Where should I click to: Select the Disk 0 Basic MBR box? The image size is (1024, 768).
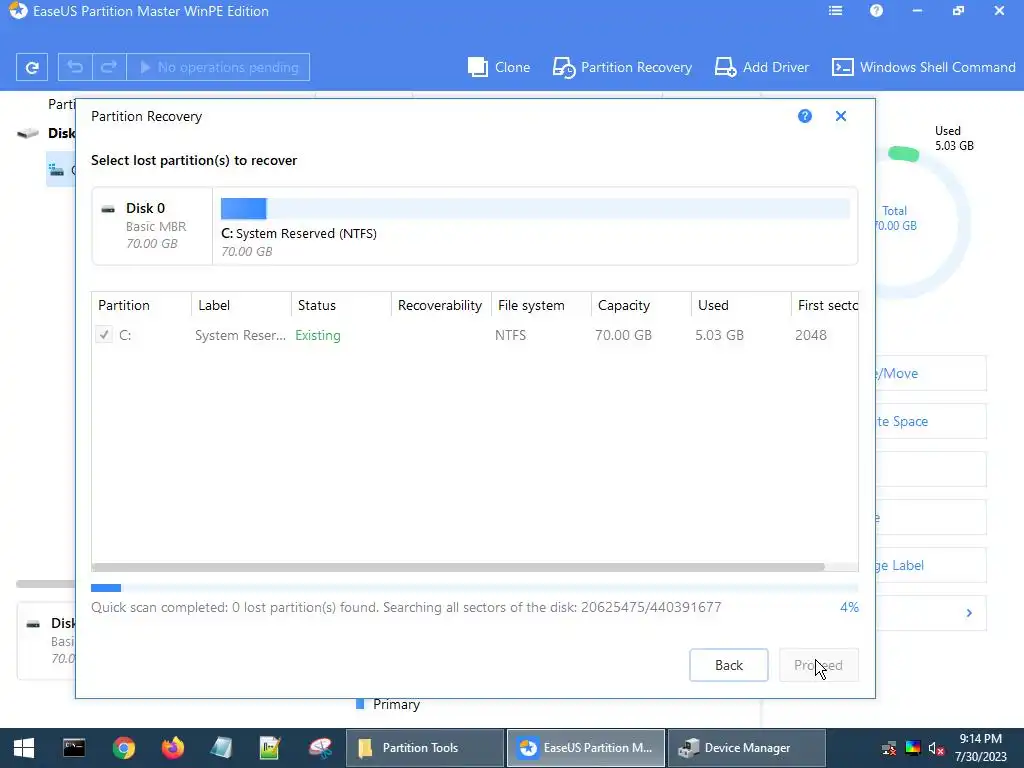[152, 226]
